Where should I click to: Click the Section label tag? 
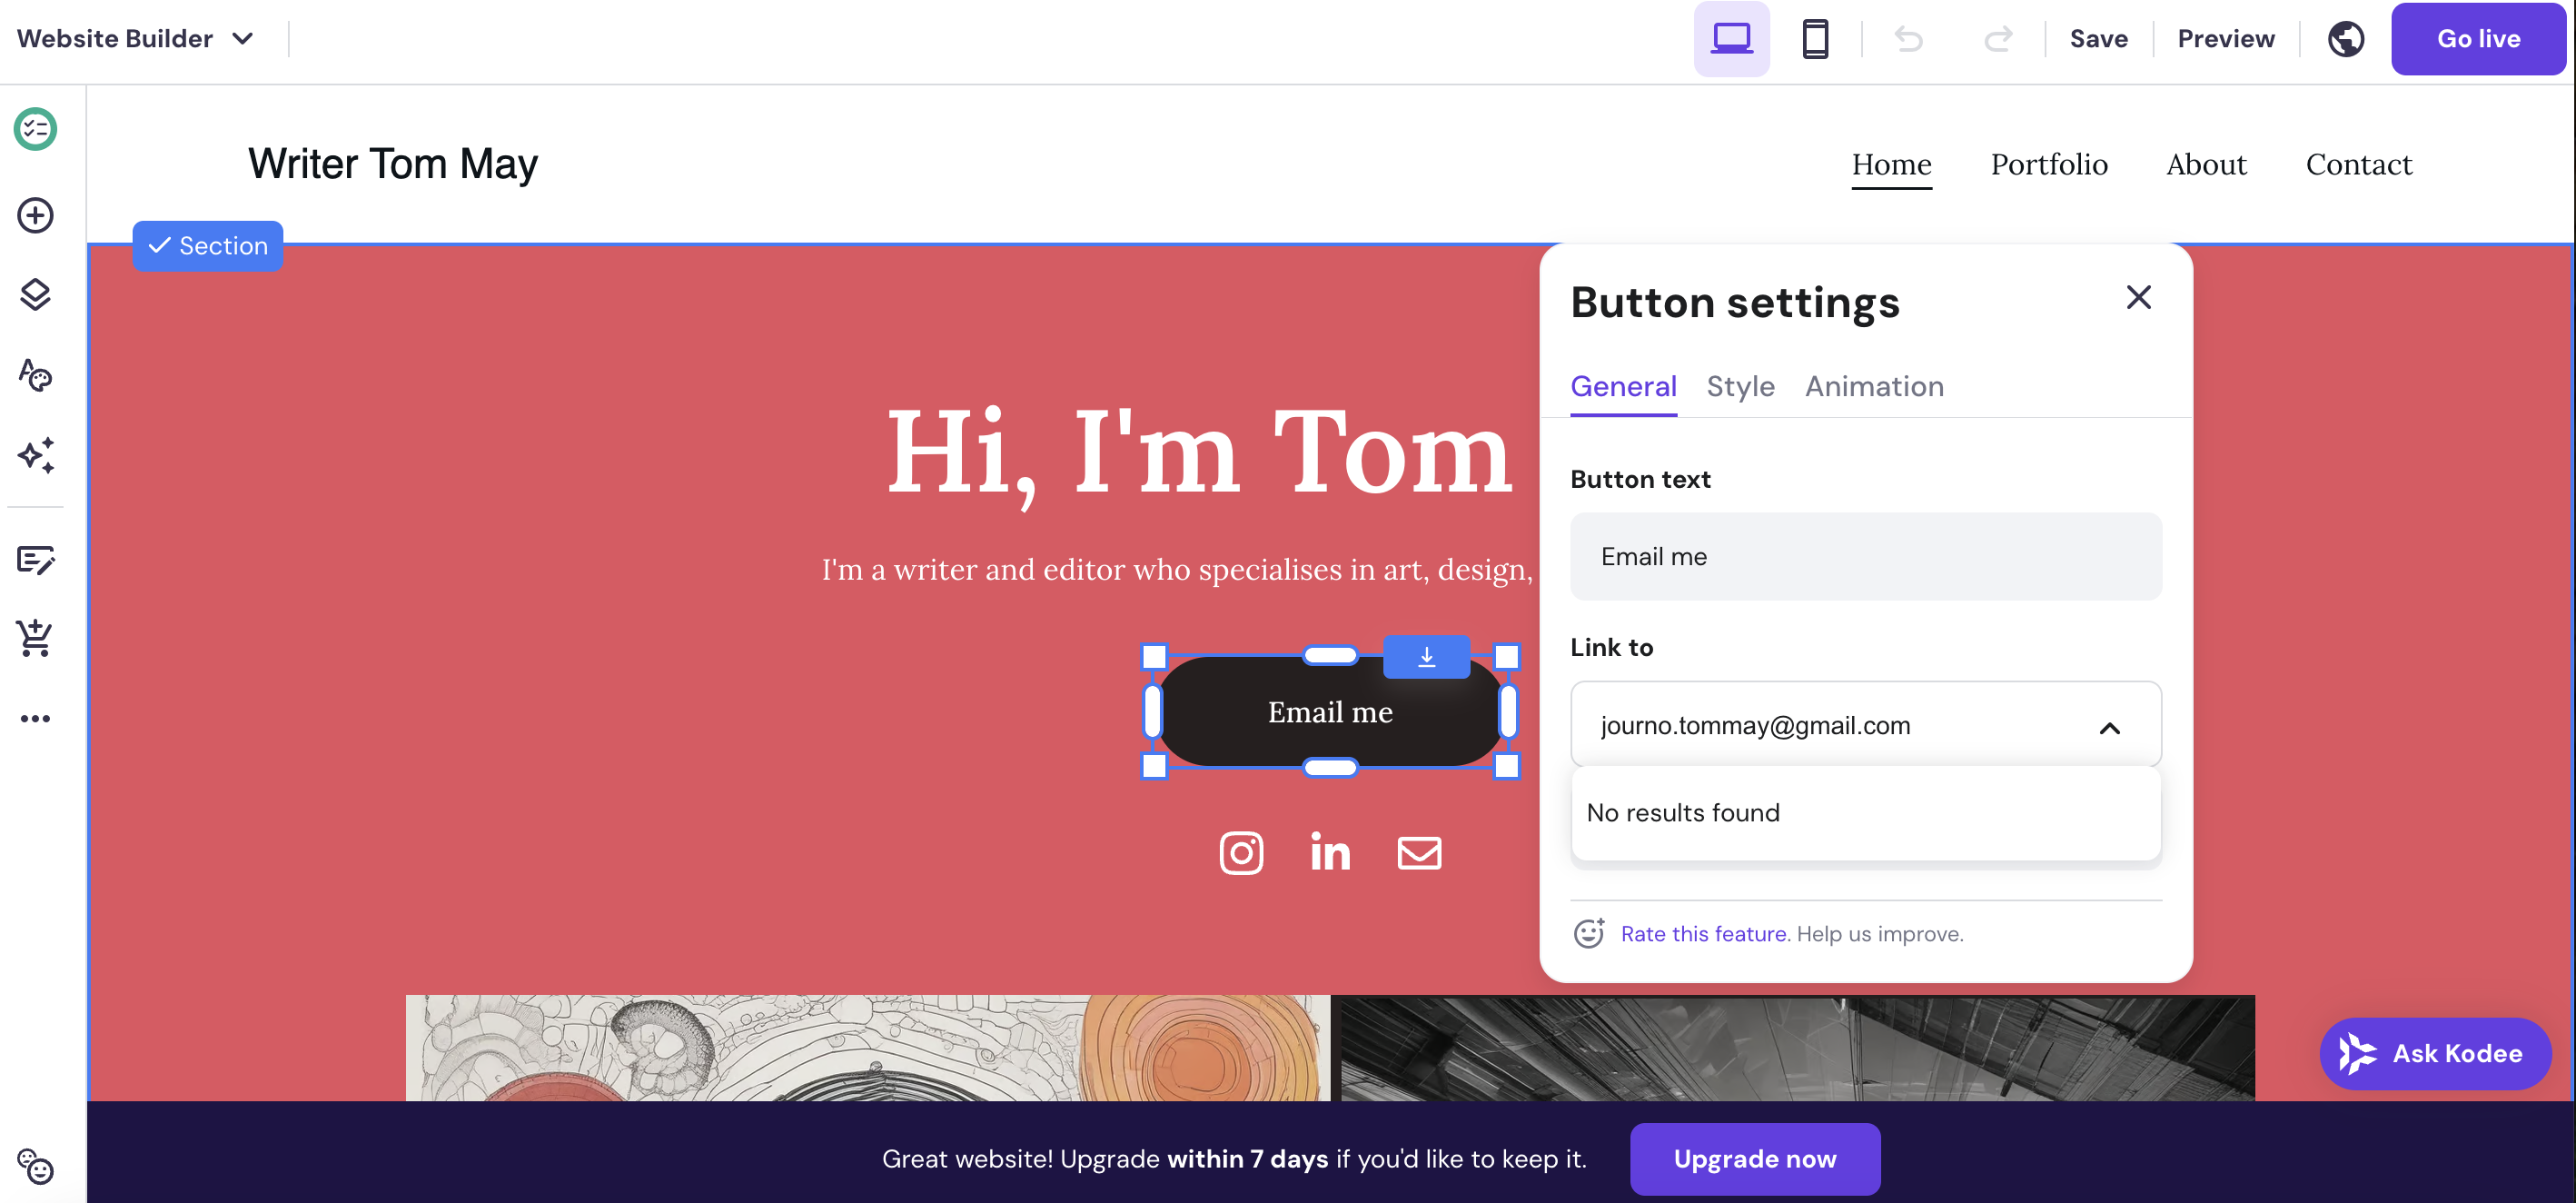tap(207, 246)
